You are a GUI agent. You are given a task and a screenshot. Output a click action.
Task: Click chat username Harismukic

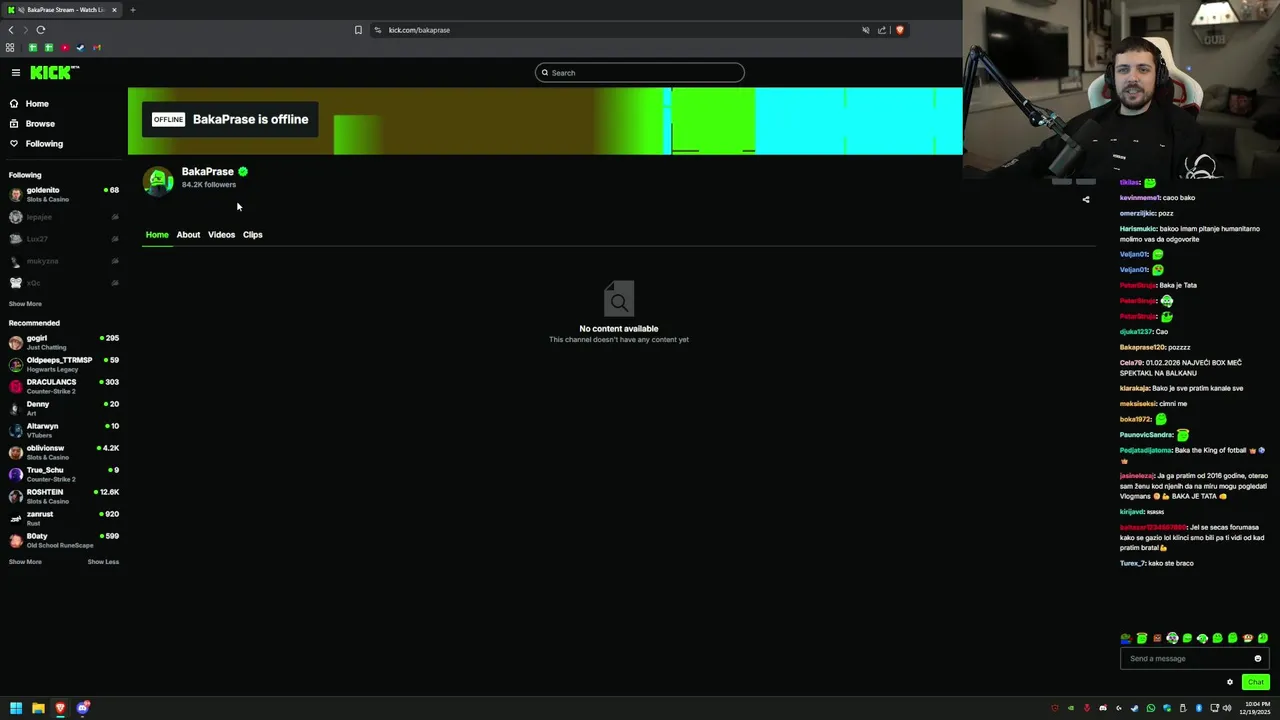click(1138, 229)
